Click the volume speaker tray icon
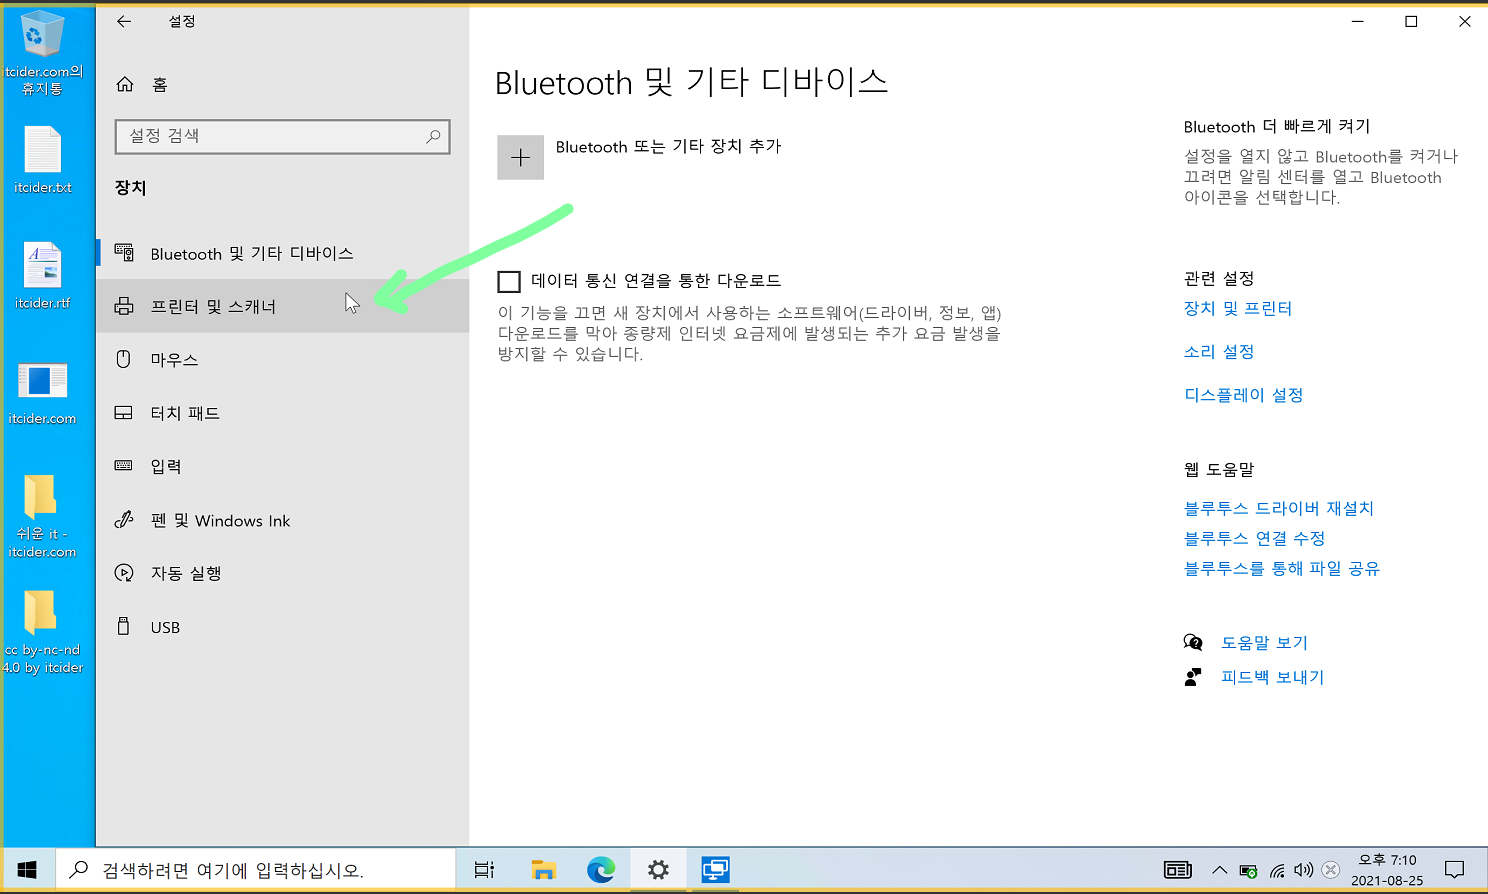 pos(1303,870)
